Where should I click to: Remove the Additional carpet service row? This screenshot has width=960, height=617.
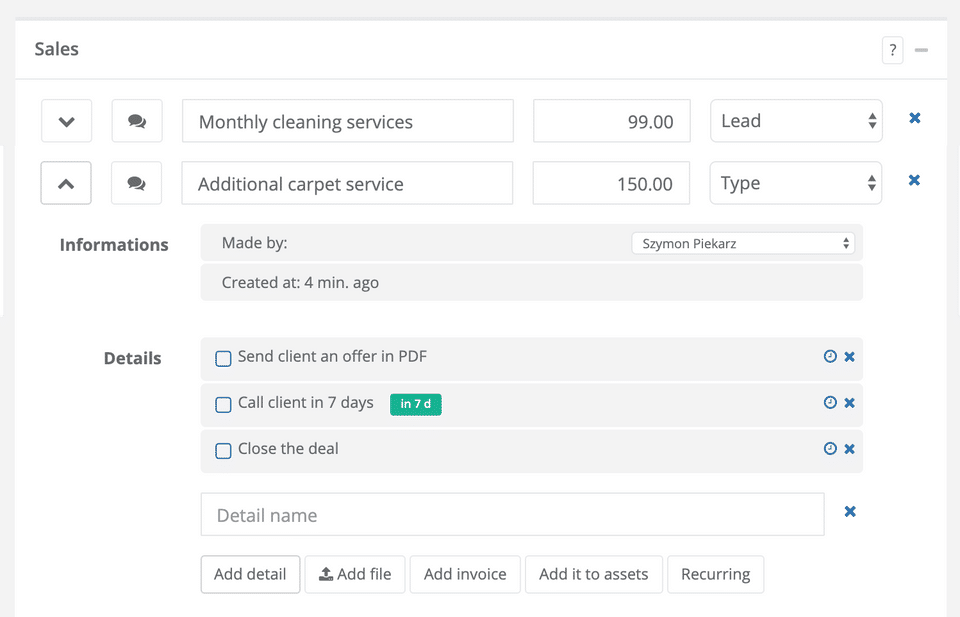click(914, 180)
